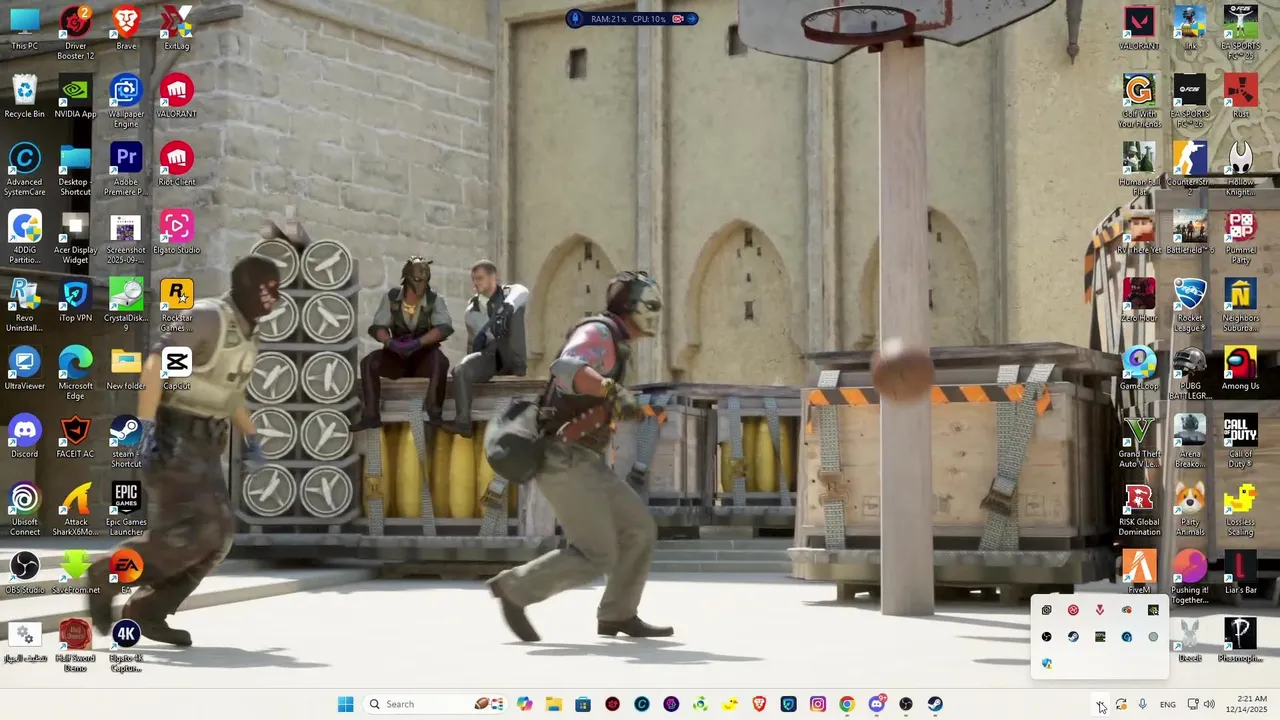Open iTop VPN desktop shortcut
The image size is (1280, 720).
75,300
